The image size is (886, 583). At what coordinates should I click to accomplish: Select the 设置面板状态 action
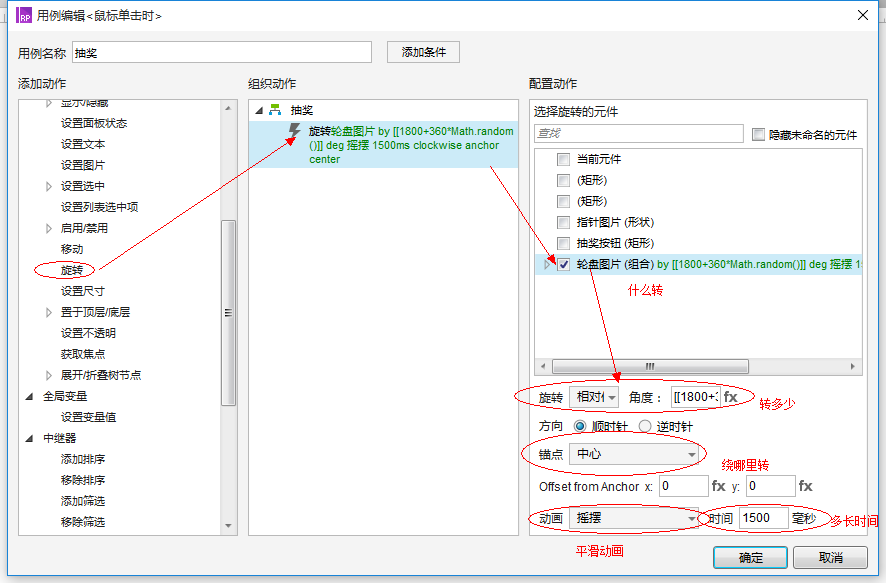click(x=94, y=123)
